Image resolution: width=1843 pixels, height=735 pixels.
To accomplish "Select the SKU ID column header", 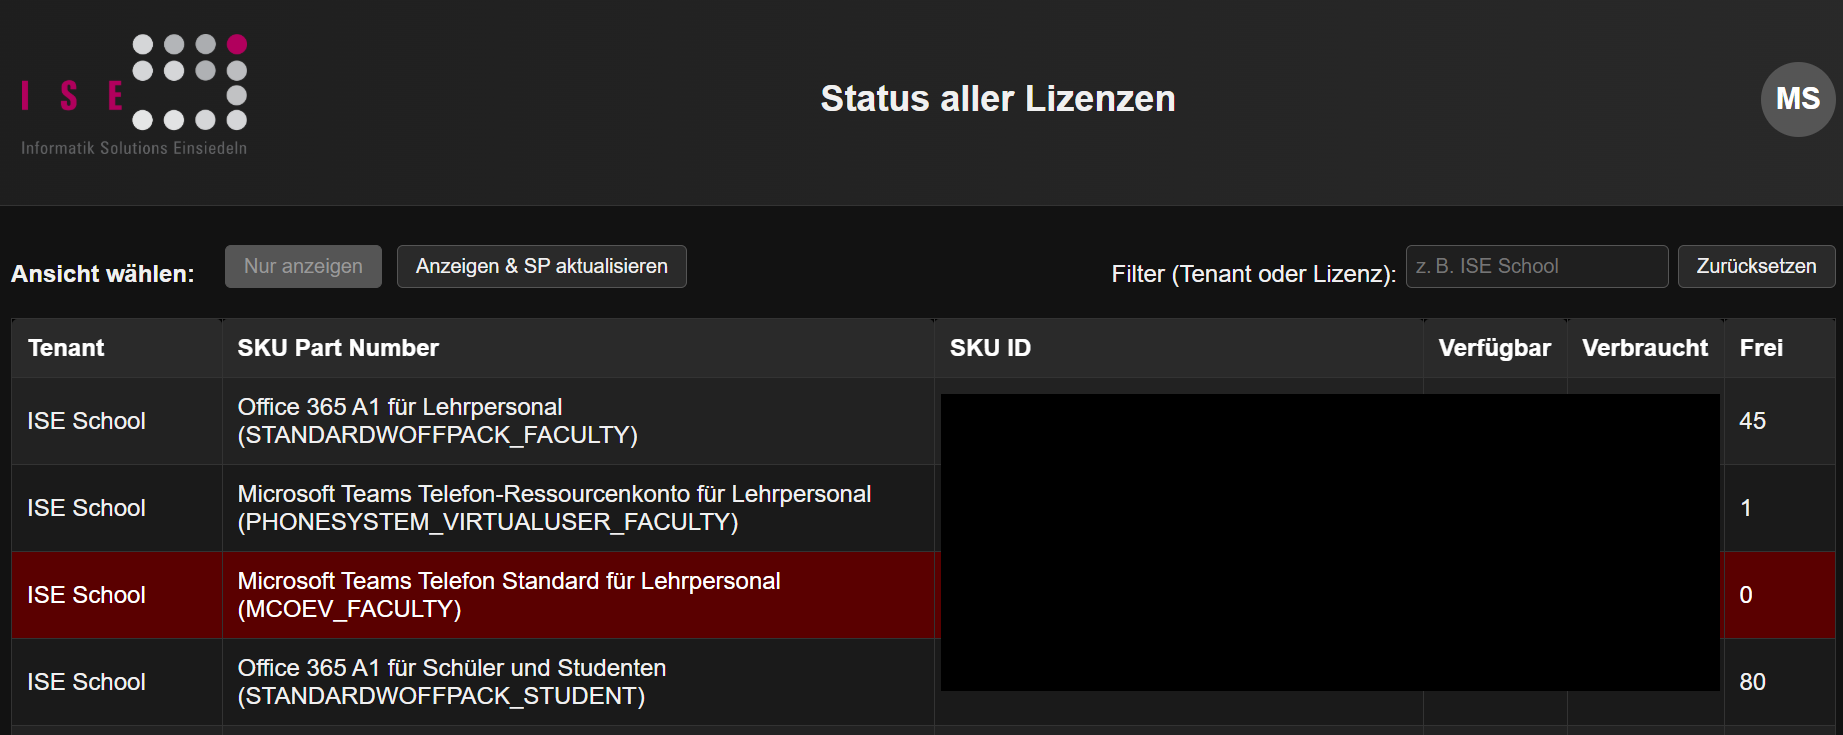I will pyautogui.click(x=989, y=348).
